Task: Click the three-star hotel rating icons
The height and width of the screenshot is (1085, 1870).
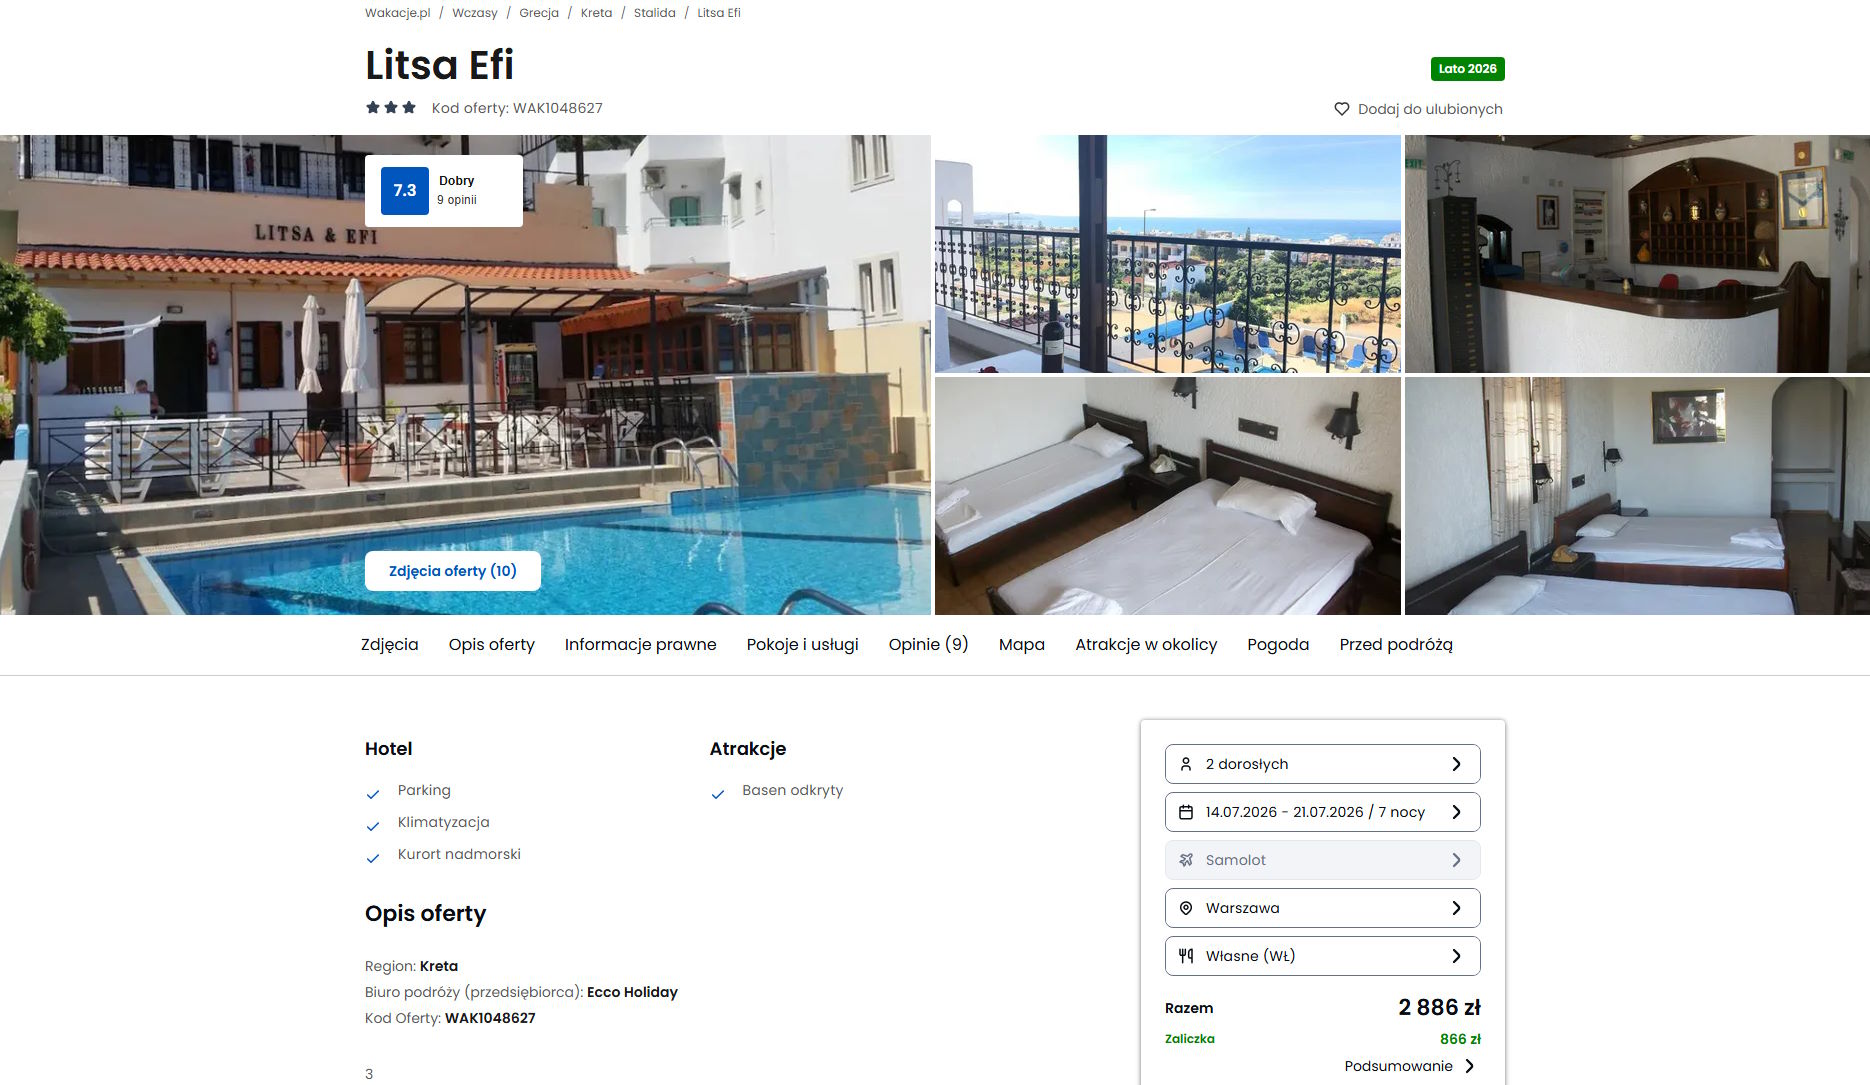Action: pos(391,108)
